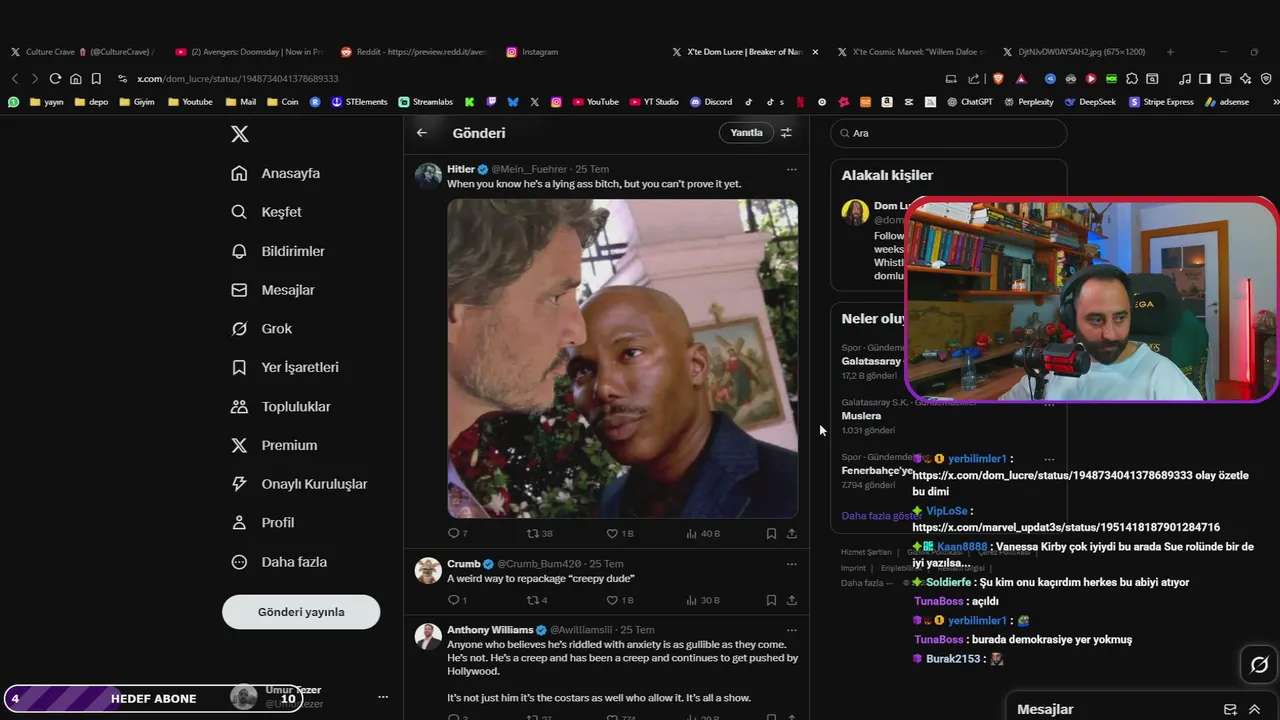The height and width of the screenshot is (720, 1280).
Task: Click Daha fazla göster trends link
Action: (882, 516)
